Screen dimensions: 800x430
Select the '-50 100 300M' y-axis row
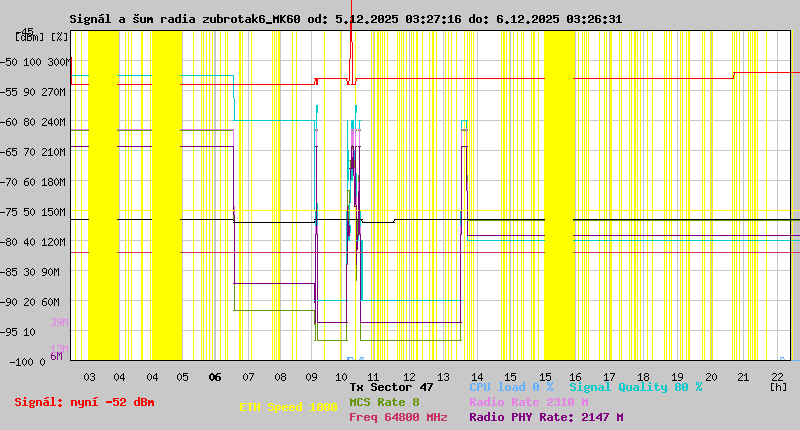pos(35,62)
